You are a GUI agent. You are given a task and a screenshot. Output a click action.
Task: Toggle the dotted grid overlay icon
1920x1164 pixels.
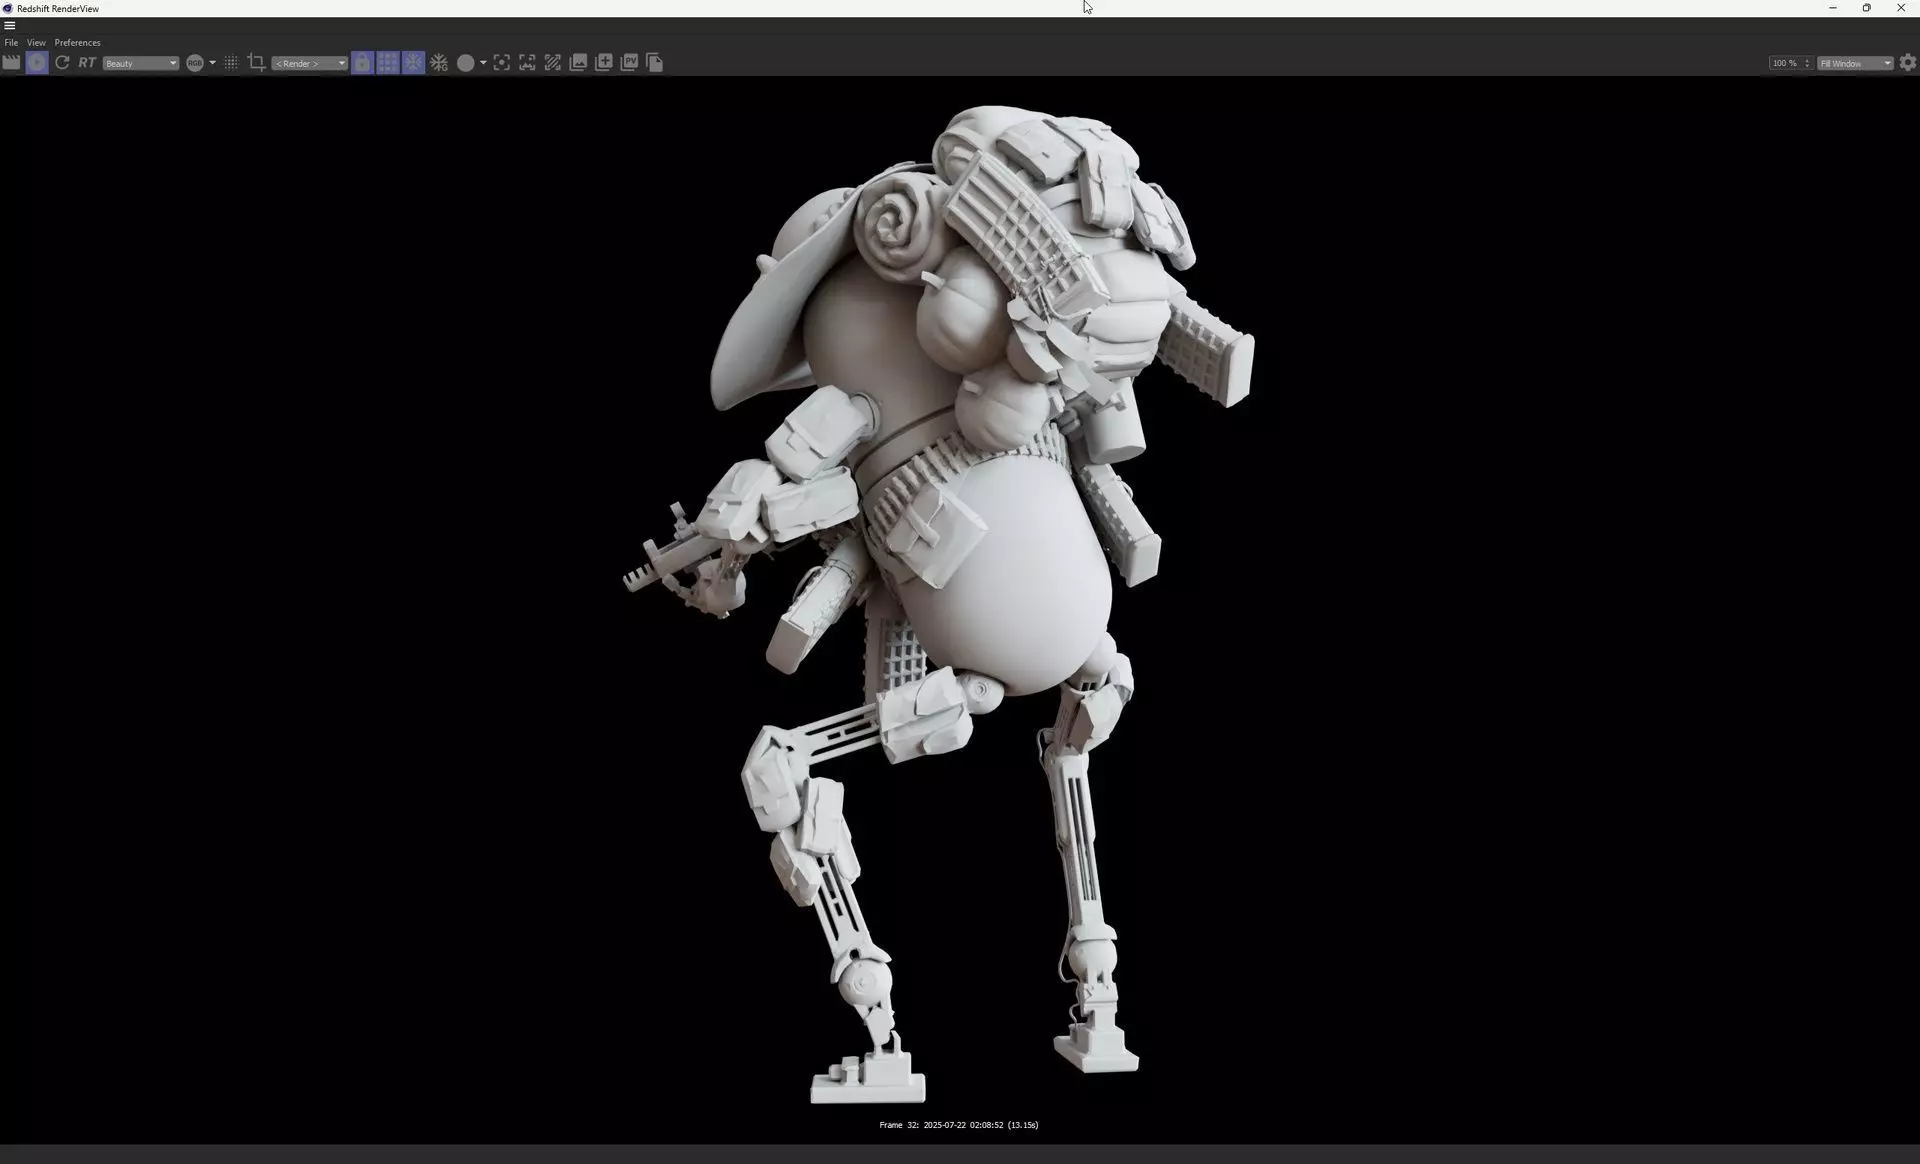click(231, 63)
